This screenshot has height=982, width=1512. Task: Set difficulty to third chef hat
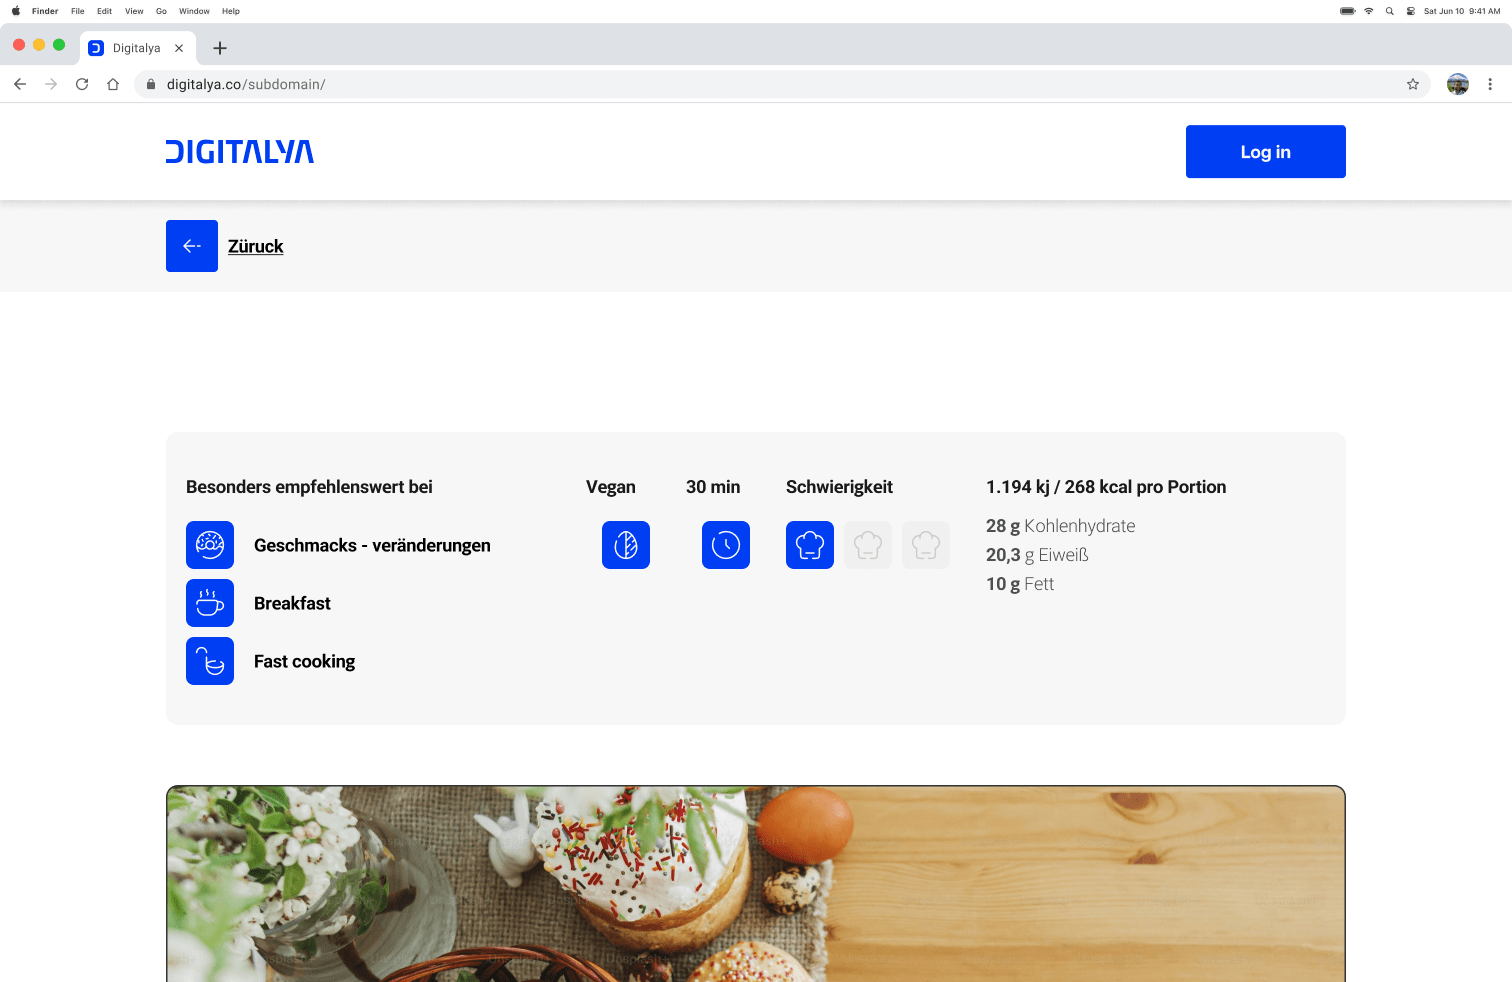[x=926, y=545]
